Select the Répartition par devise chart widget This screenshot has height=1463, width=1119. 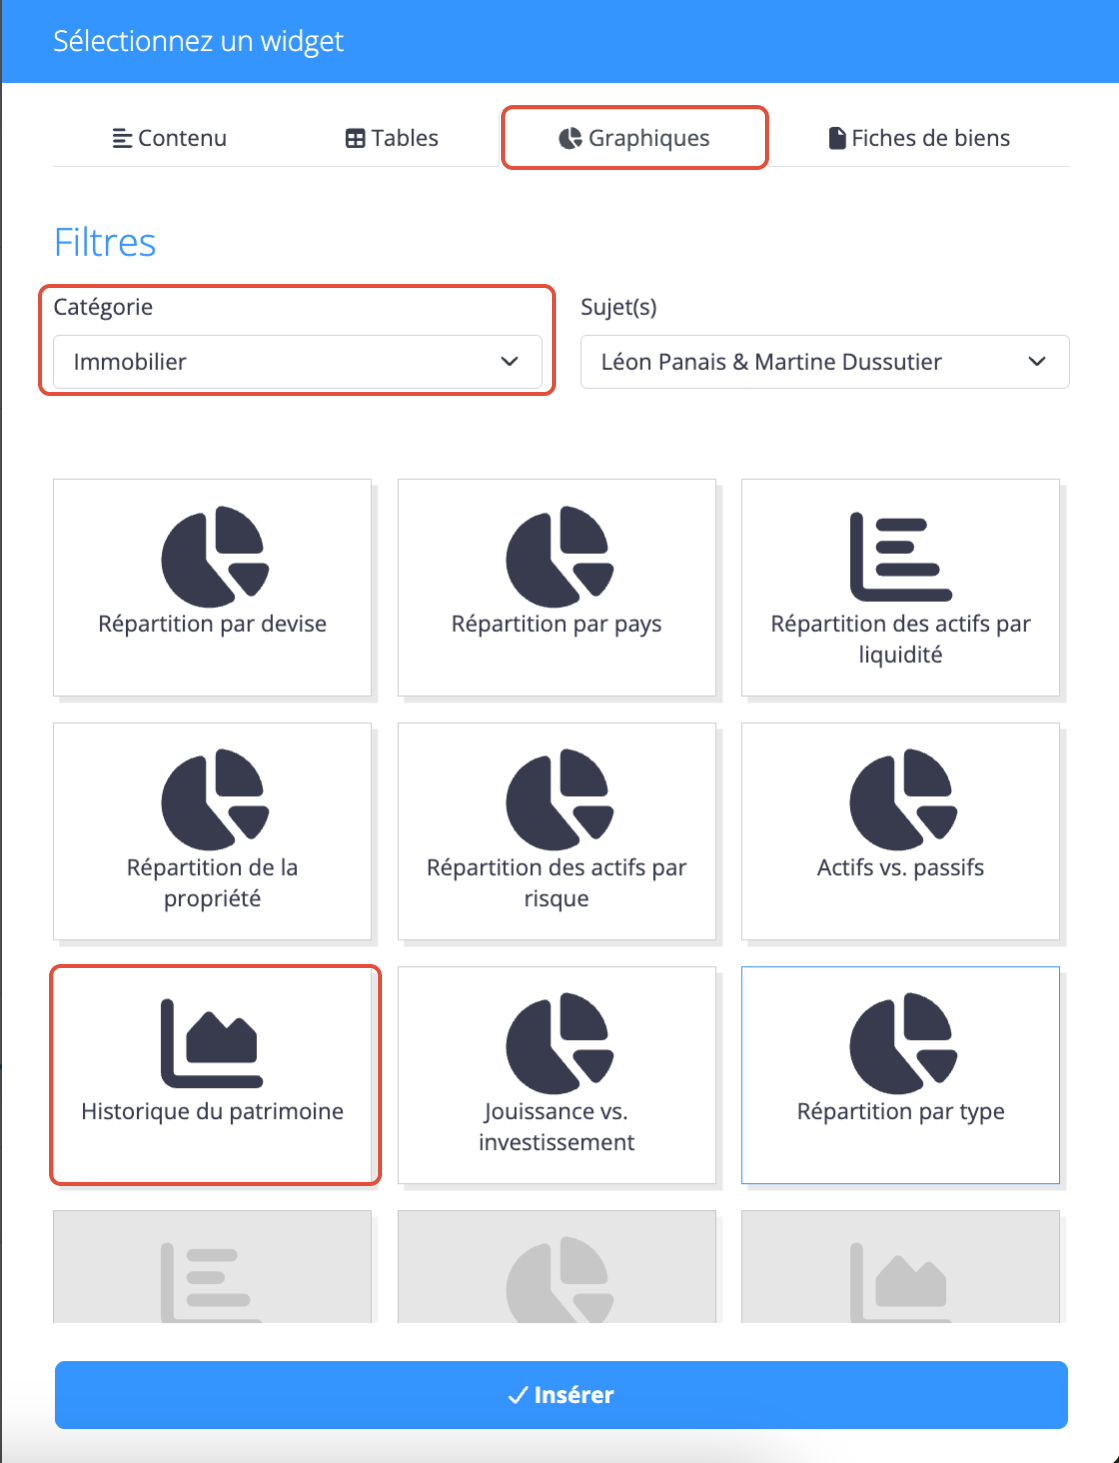[x=212, y=587]
